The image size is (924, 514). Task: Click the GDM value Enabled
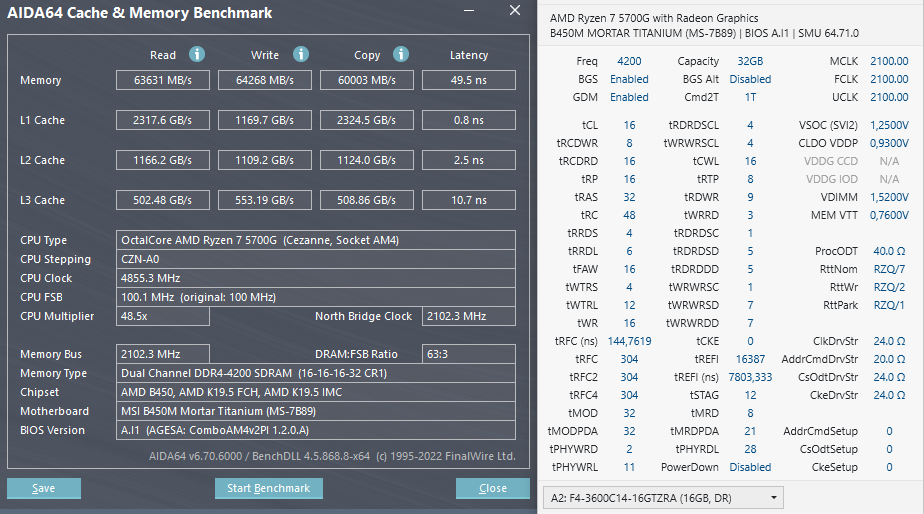[629, 97]
